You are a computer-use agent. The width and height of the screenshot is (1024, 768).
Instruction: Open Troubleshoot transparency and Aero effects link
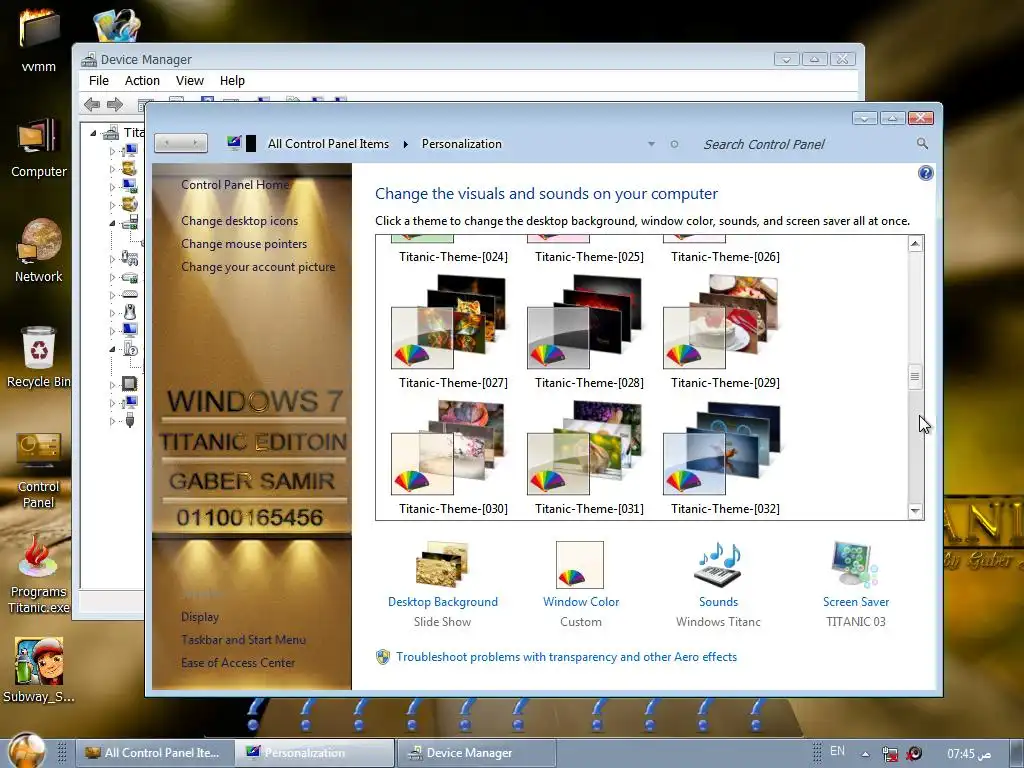coord(566,657)
